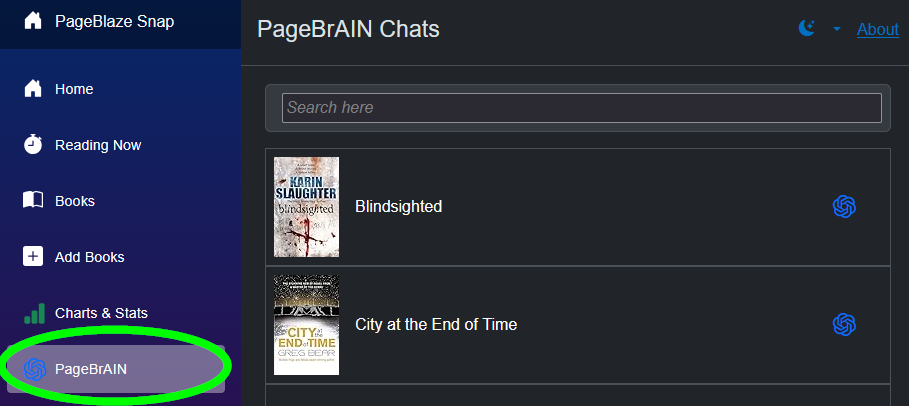Screen dimensions: 909x406
Task: Click the City at the End of Time cover
Action: (x=306, y=325)
